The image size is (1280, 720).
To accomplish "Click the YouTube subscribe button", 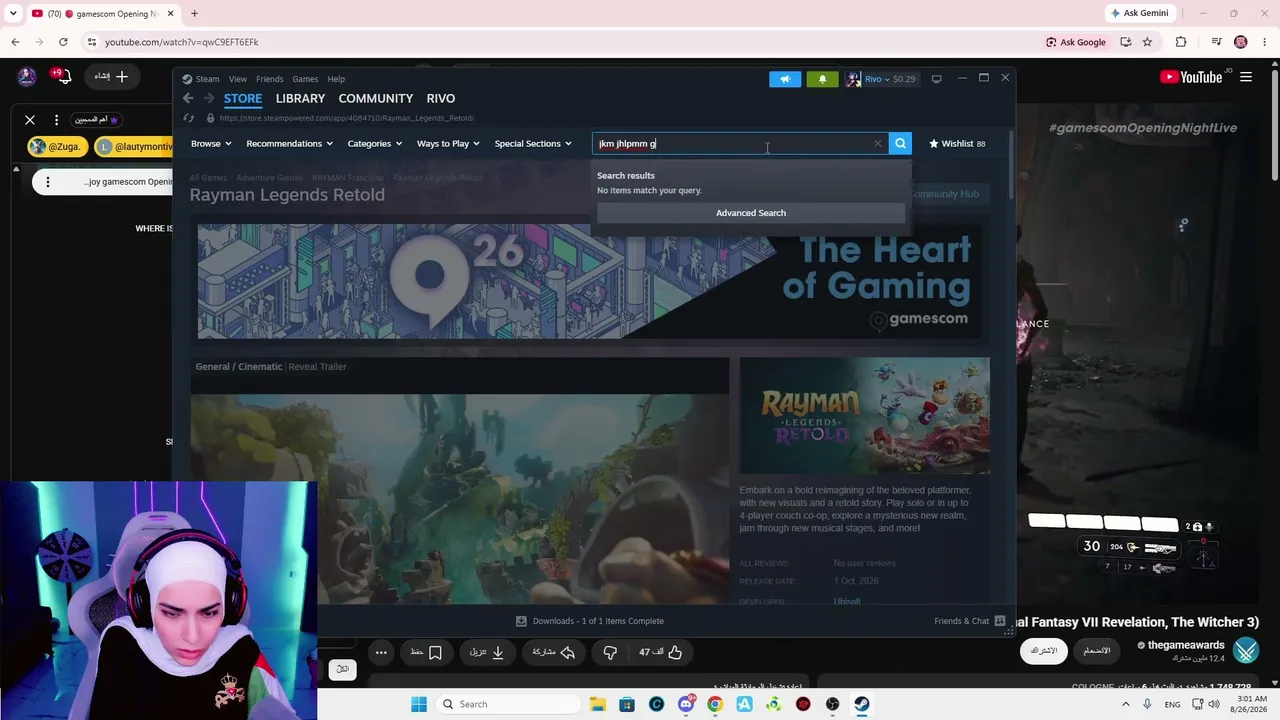I will [x=1043, y=651].
